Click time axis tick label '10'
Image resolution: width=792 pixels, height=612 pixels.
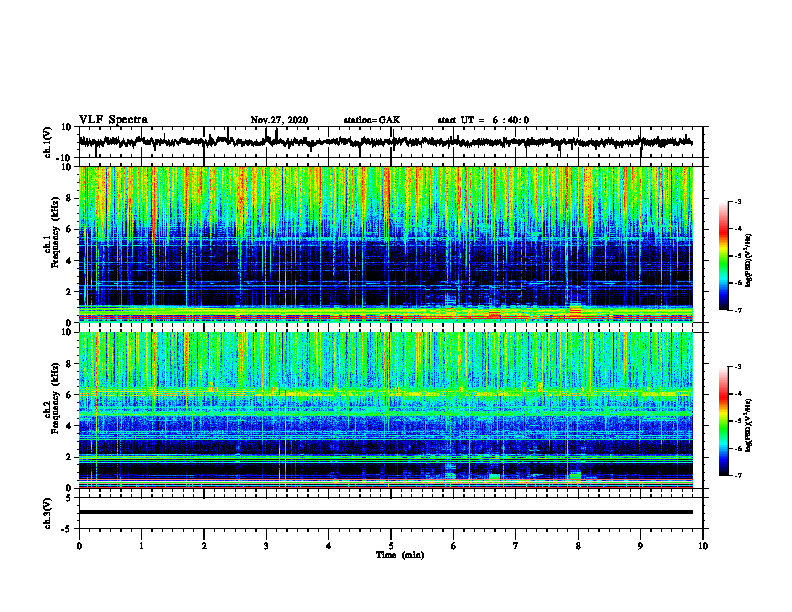coord(703,546)
